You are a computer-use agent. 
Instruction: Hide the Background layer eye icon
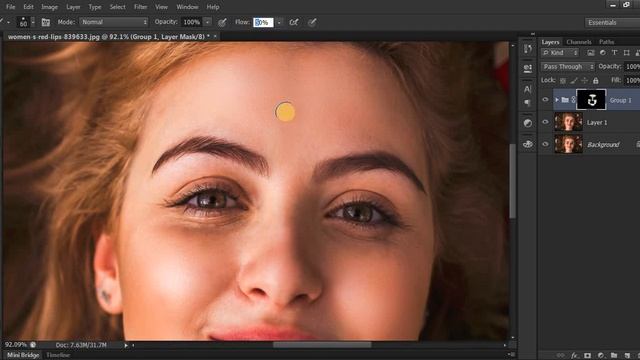[545, 144]
